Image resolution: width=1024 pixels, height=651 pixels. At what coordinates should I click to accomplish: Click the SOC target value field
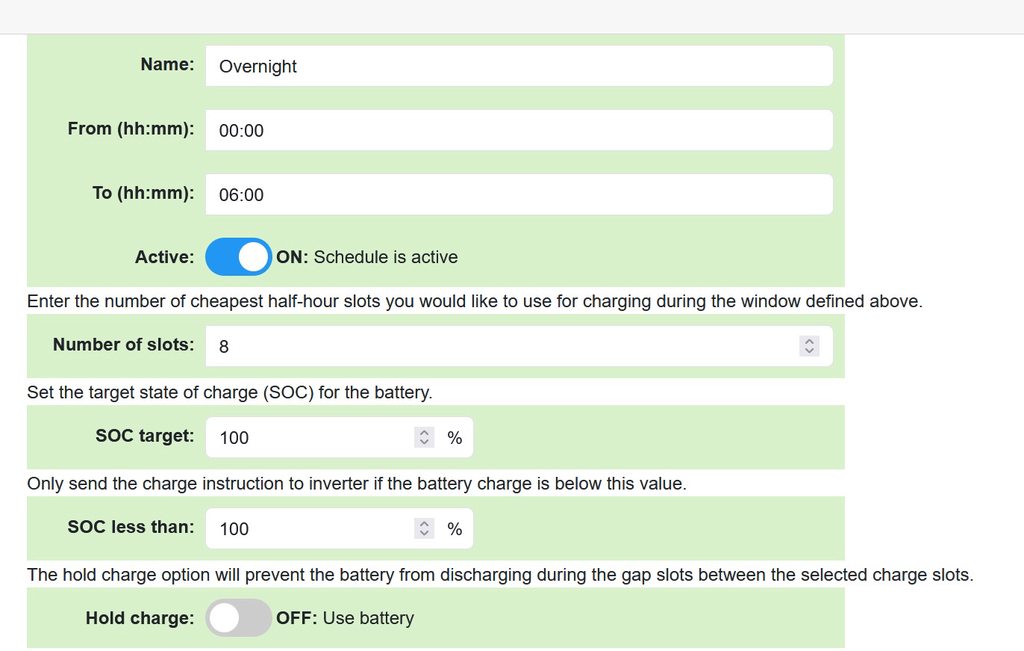(x=310, y=437)
